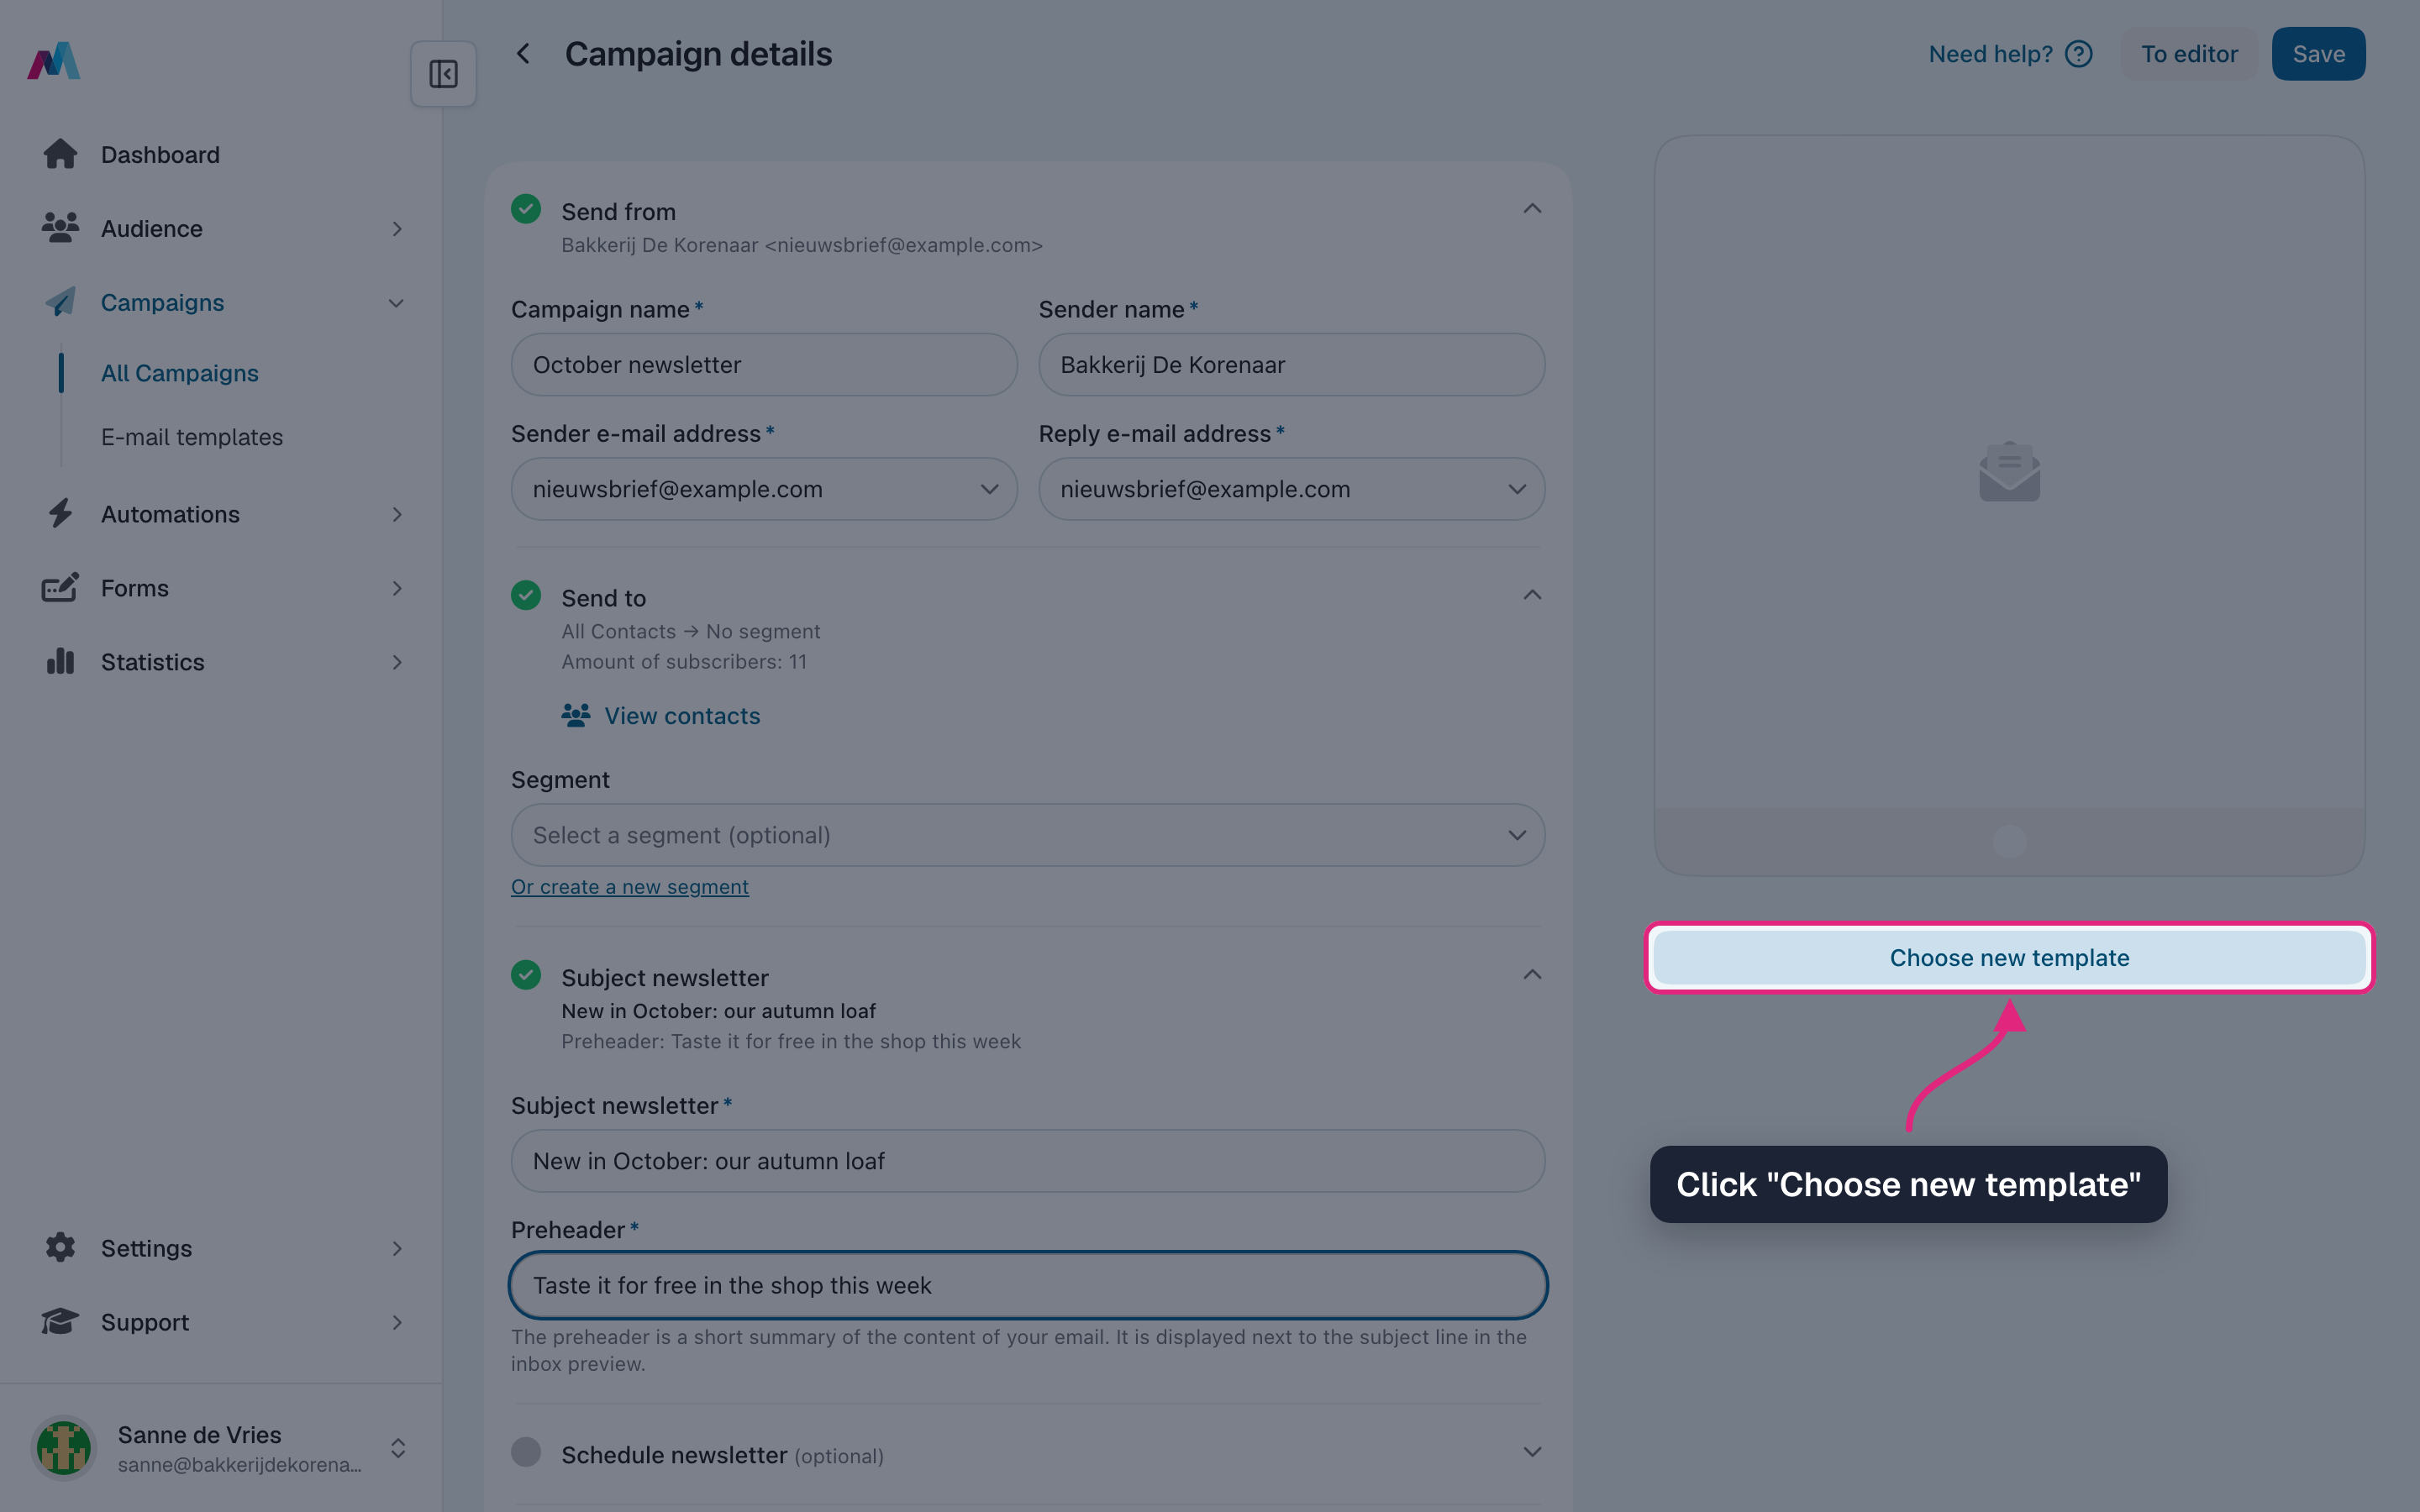Open E-mail templates in the sidebar
This screenshot has height=1512, width=2420.
click(x=192, y=437)
